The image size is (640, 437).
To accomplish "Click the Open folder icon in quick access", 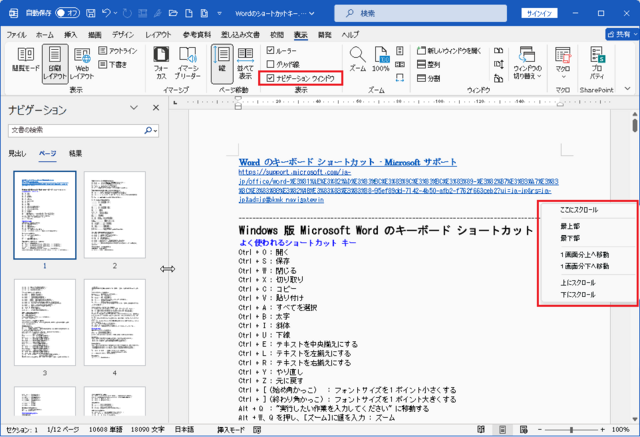I will coord(173,13).
